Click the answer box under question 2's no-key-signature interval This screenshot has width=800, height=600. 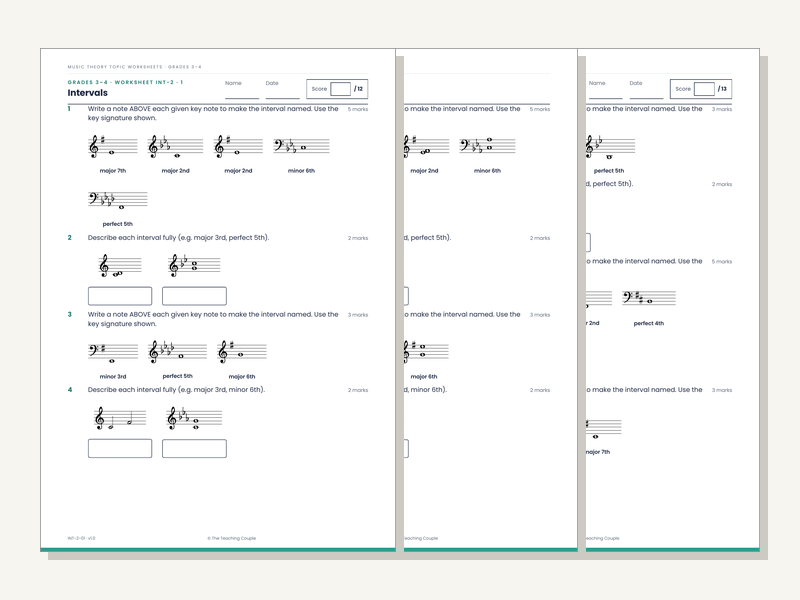pos(120,296)
